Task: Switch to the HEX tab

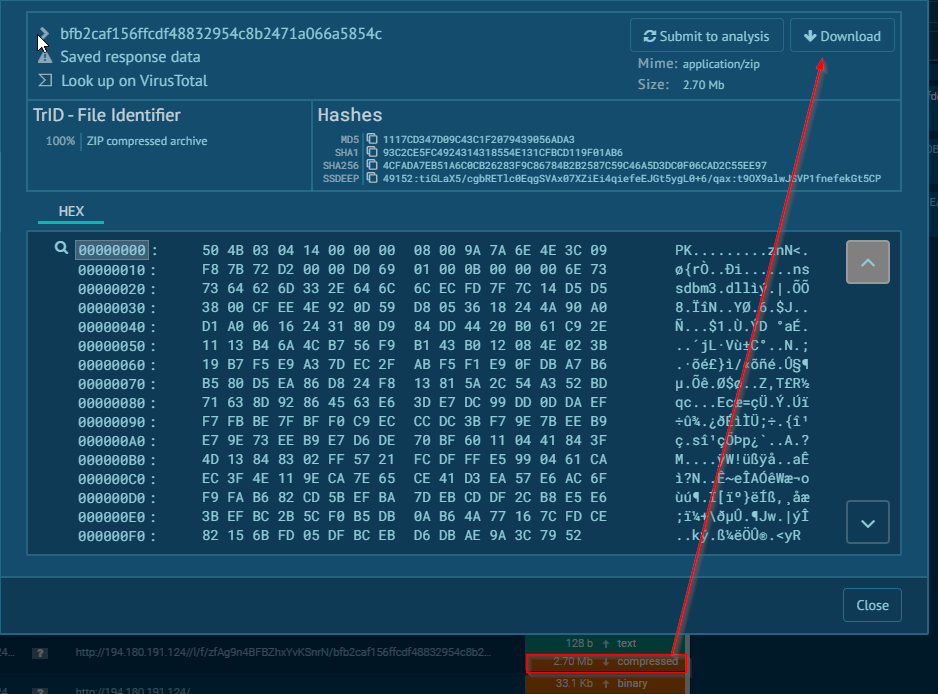Action: click(71, 211)
